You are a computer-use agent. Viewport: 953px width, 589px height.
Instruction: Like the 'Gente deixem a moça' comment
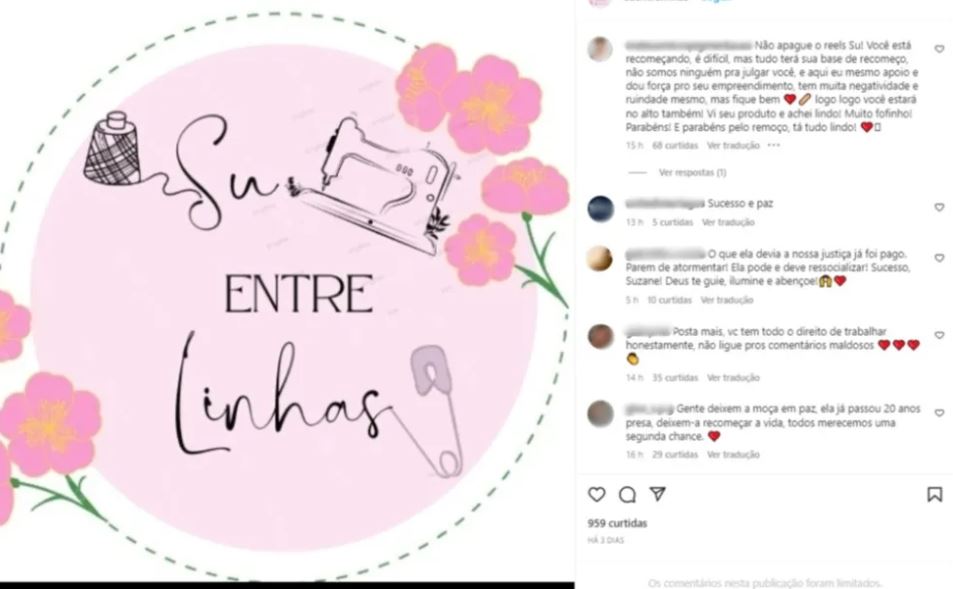(x=939, y=413)
